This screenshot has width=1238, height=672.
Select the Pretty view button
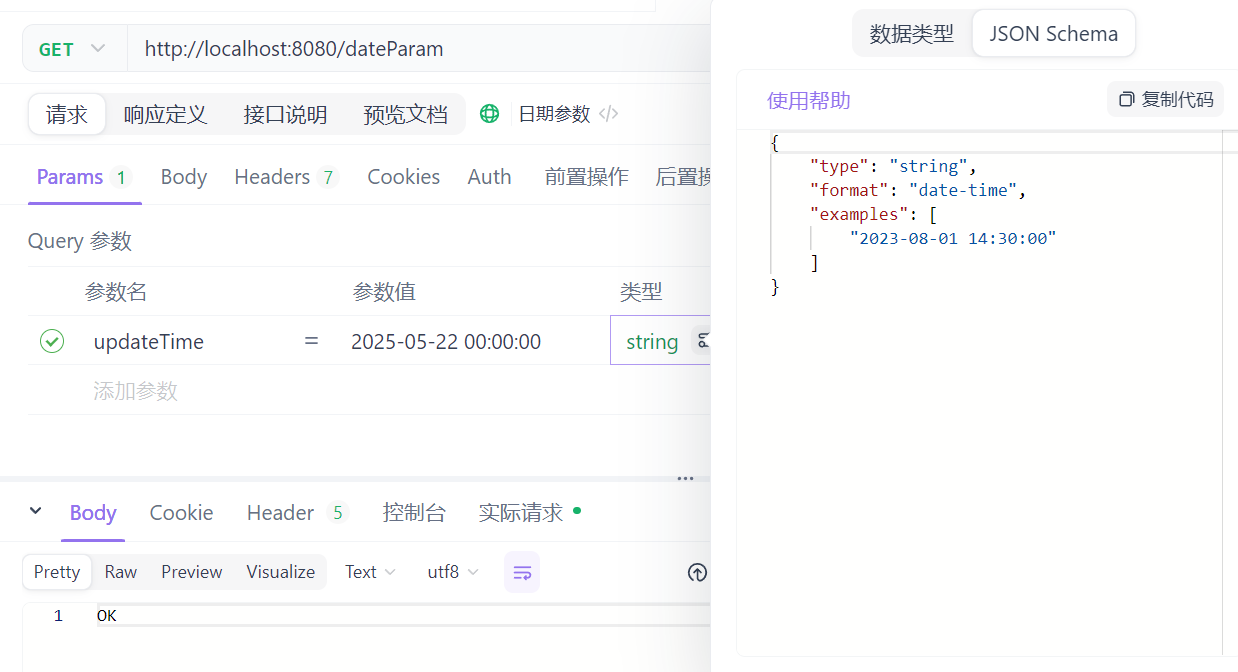click(x=57, y=572)
